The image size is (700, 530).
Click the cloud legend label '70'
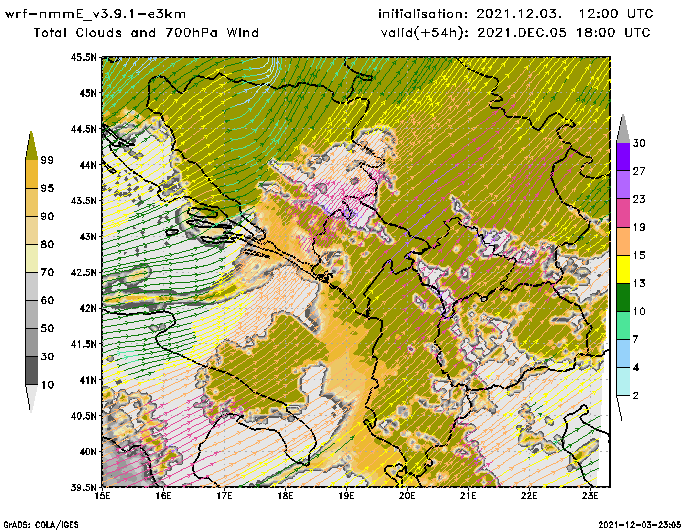47,272
